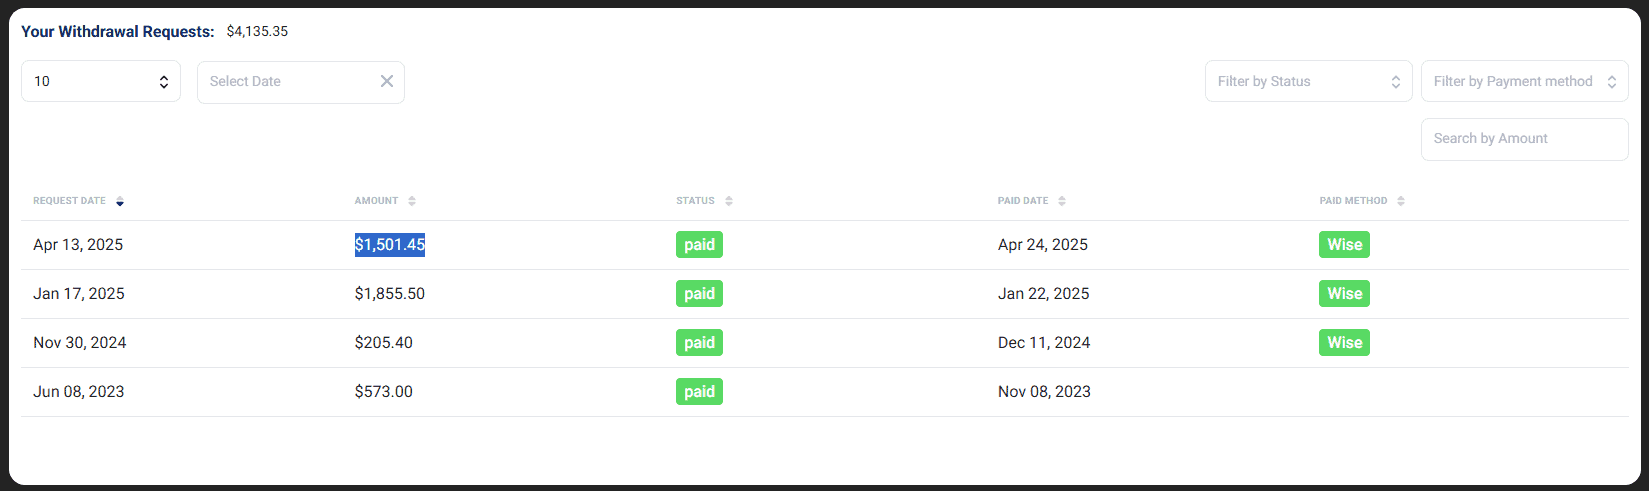Click the paid badge for Apr 13, 2025
The width and height of the screenshot is (1649, 491).
click(699, 245)
